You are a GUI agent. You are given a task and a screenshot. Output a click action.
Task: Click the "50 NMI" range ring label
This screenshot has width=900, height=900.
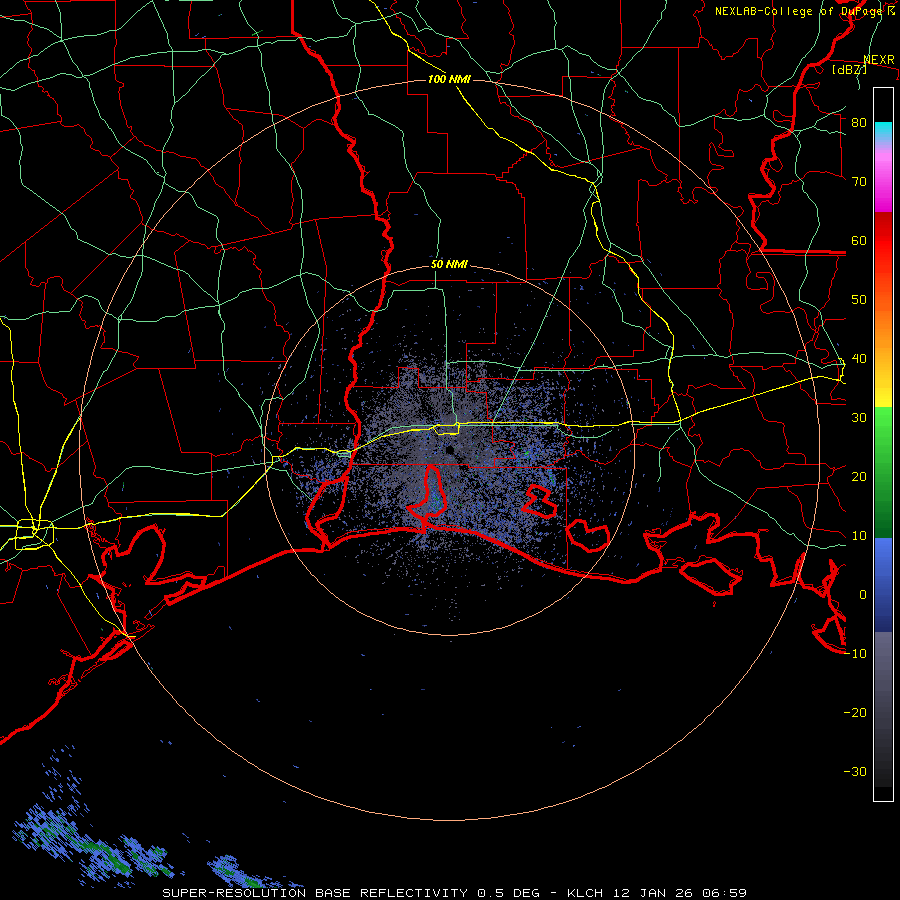pyautogui.click(x=449, y=264)
